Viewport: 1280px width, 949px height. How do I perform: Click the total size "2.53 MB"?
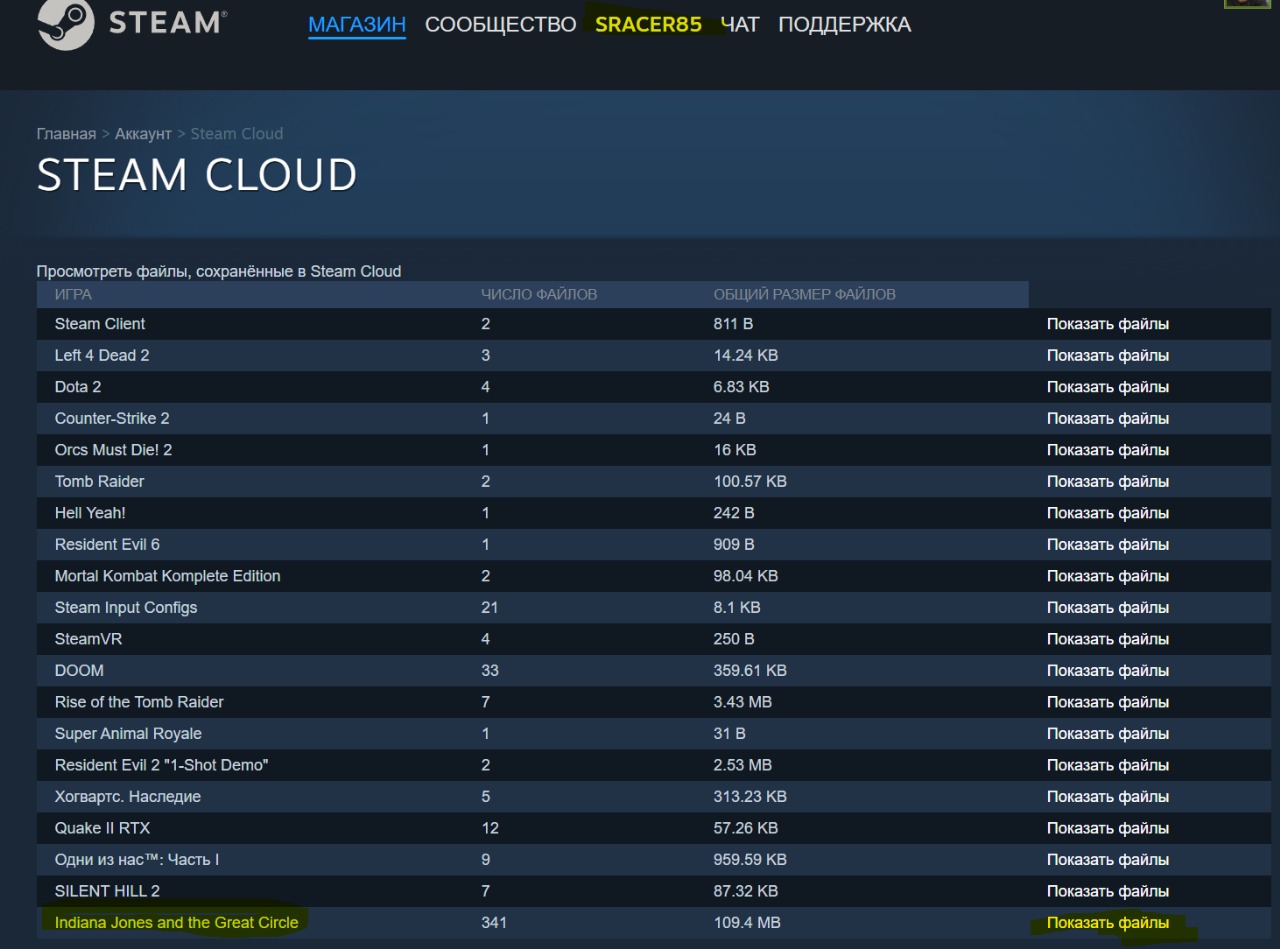(743, 765)
